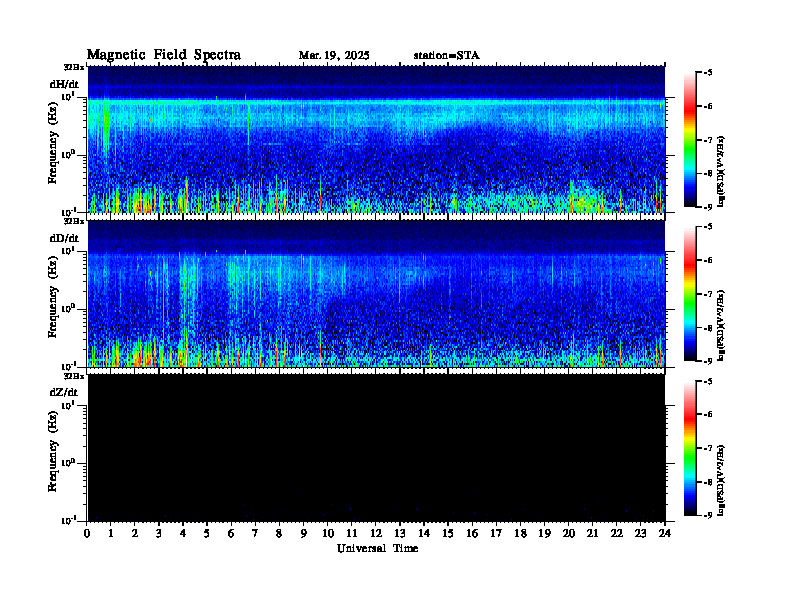Click the -9 label on dH/dt color bar
Screen dimensions: 792x612
coord(708,207)
